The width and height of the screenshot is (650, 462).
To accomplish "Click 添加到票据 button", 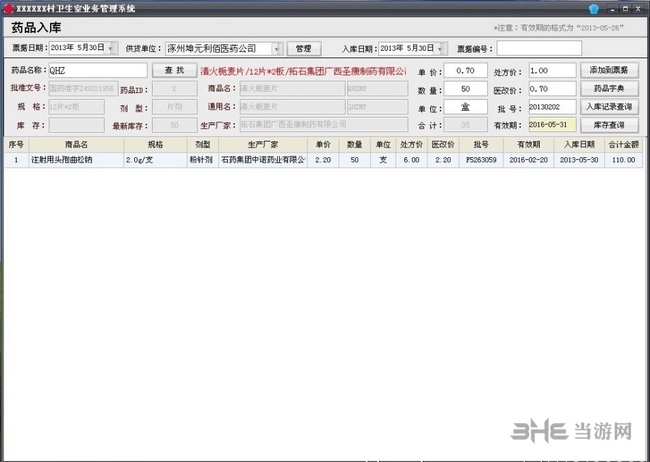I will tap(609, 70).
